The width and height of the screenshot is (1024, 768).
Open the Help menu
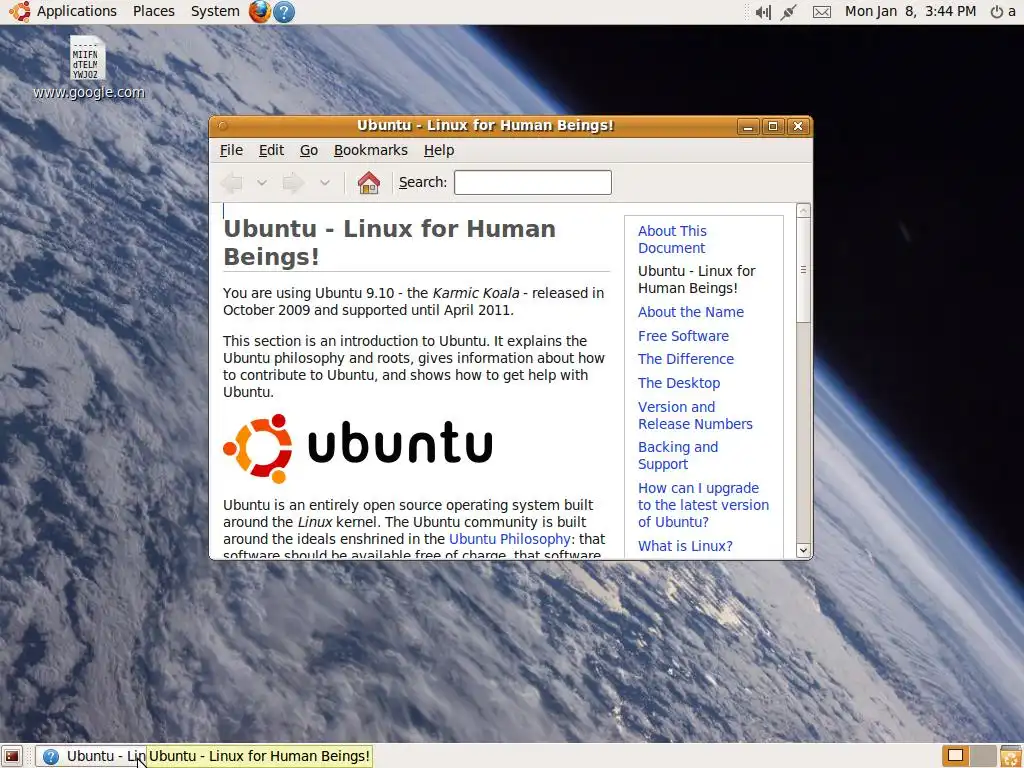click(439, 150)
